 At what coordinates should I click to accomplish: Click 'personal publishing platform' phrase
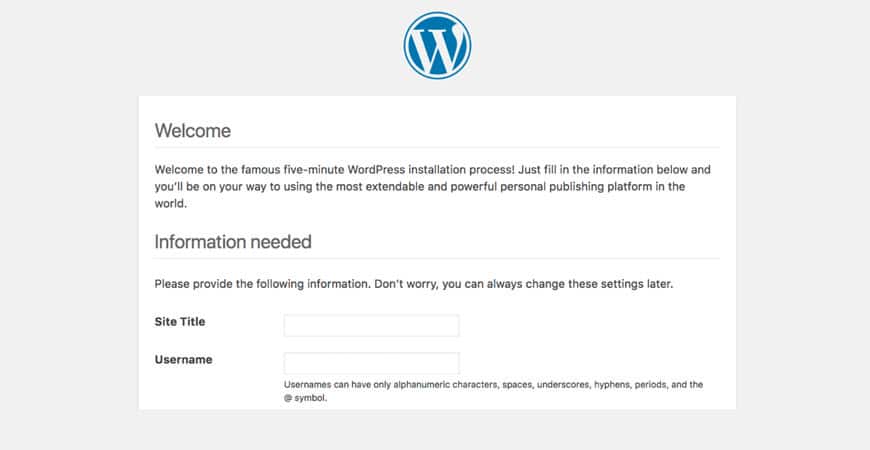click(x=575, y=186)
